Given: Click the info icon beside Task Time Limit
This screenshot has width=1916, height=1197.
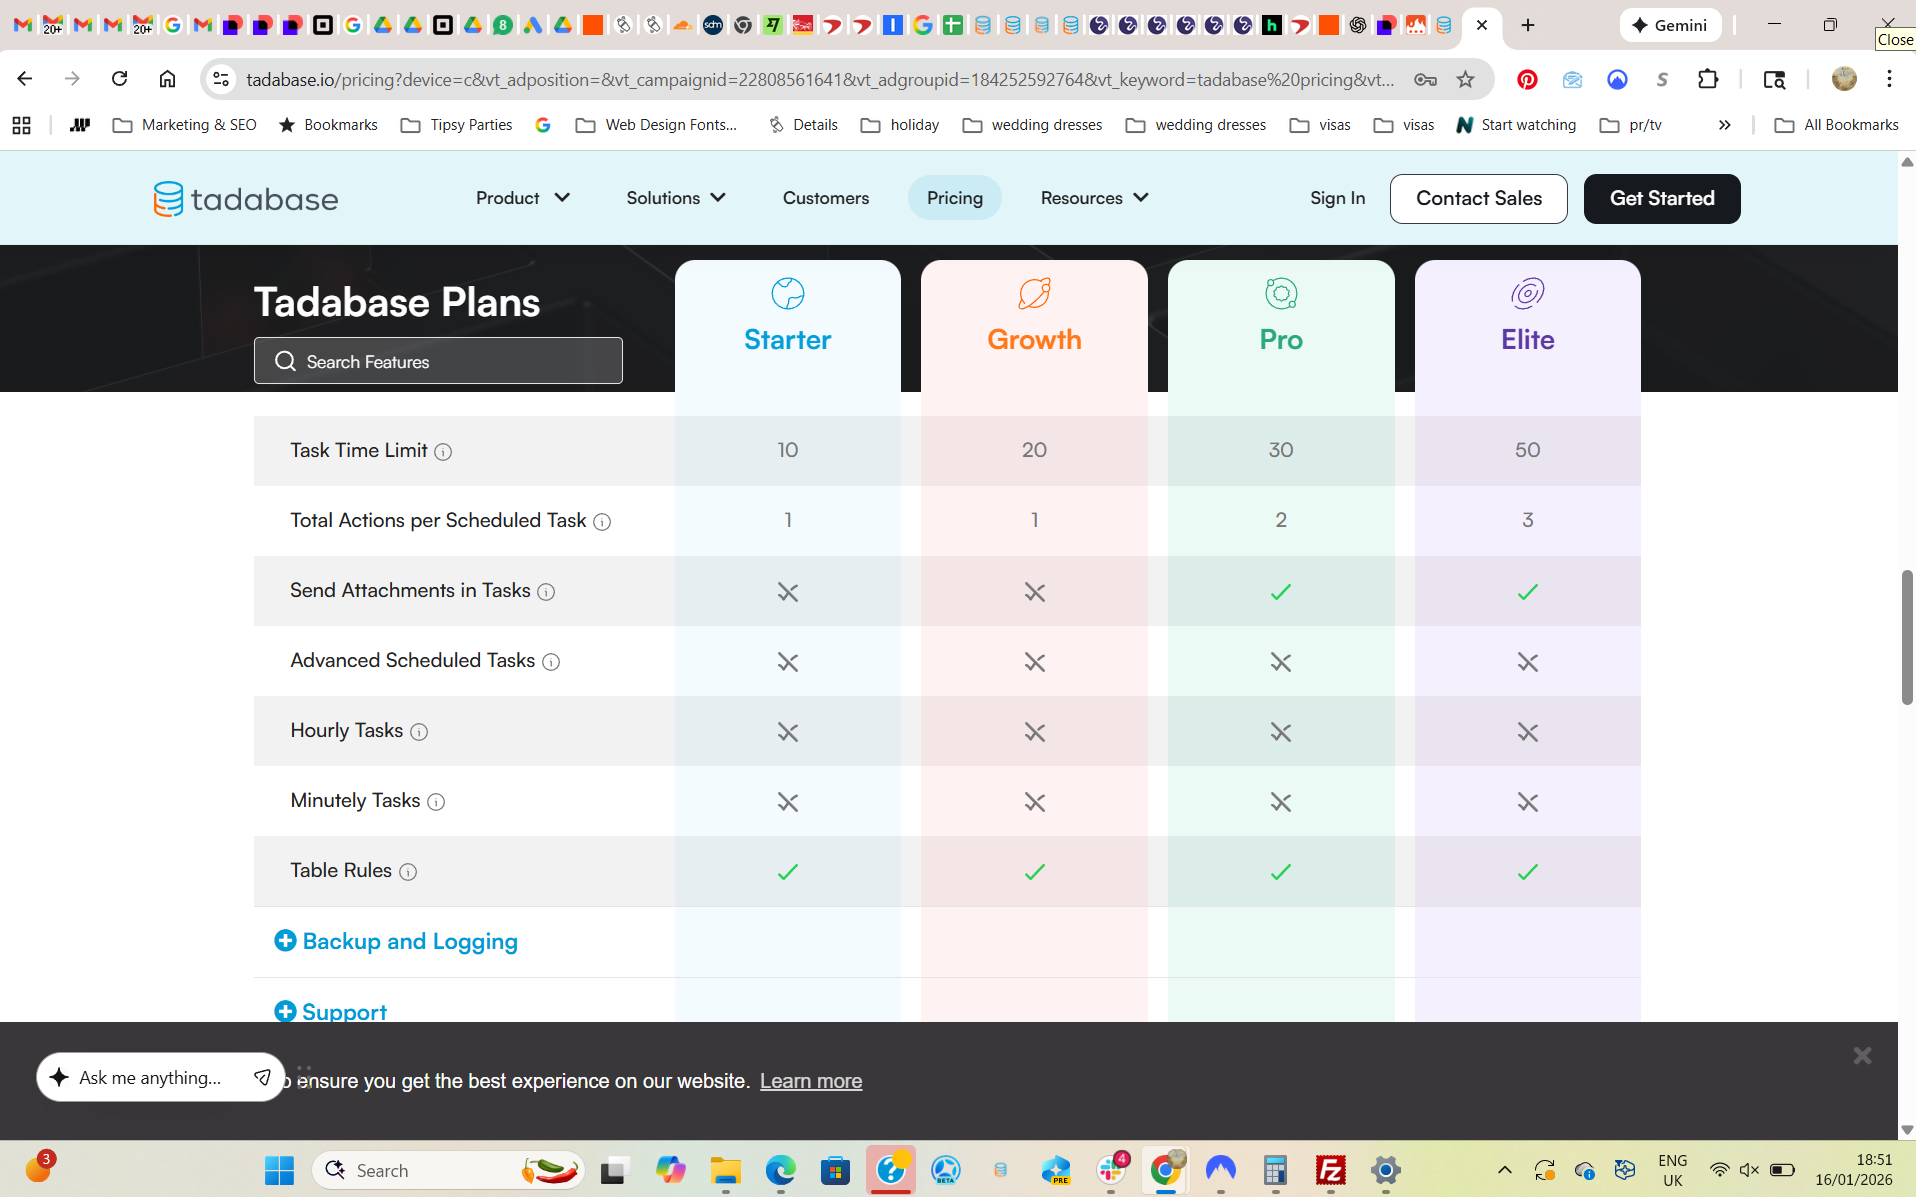Looking at the screenshot, I should [x=443, y=452].
